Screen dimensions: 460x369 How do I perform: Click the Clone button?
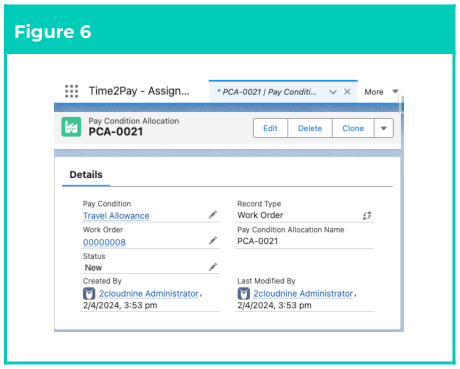click(x=353, y=128)
